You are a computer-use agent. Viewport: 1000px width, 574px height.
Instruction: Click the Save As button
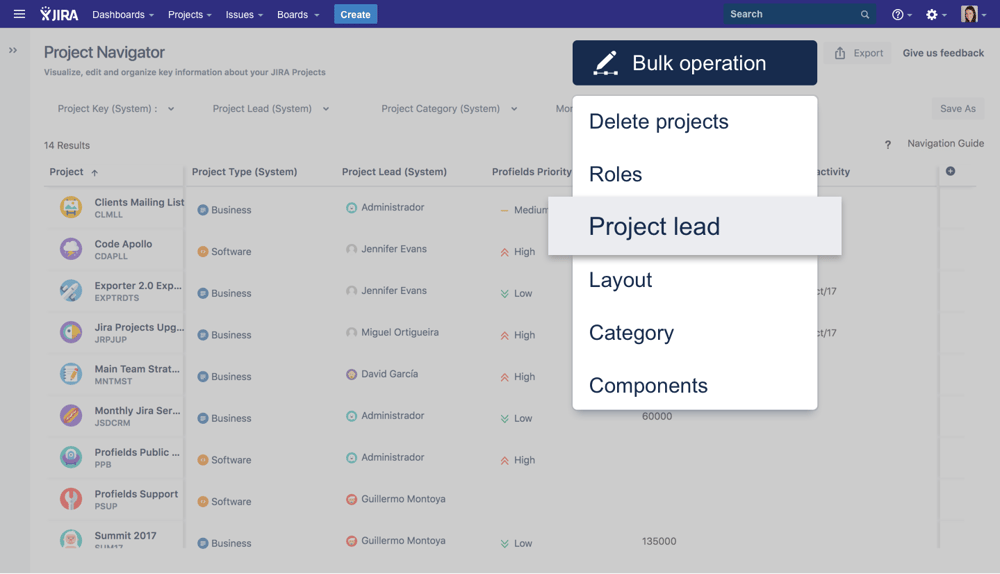coord(957,108)
